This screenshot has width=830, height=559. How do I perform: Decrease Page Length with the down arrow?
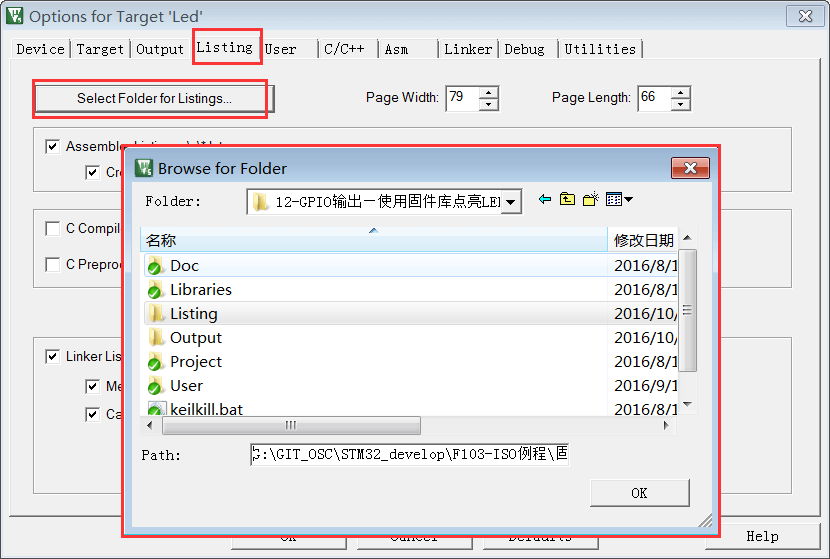point(680,104)
